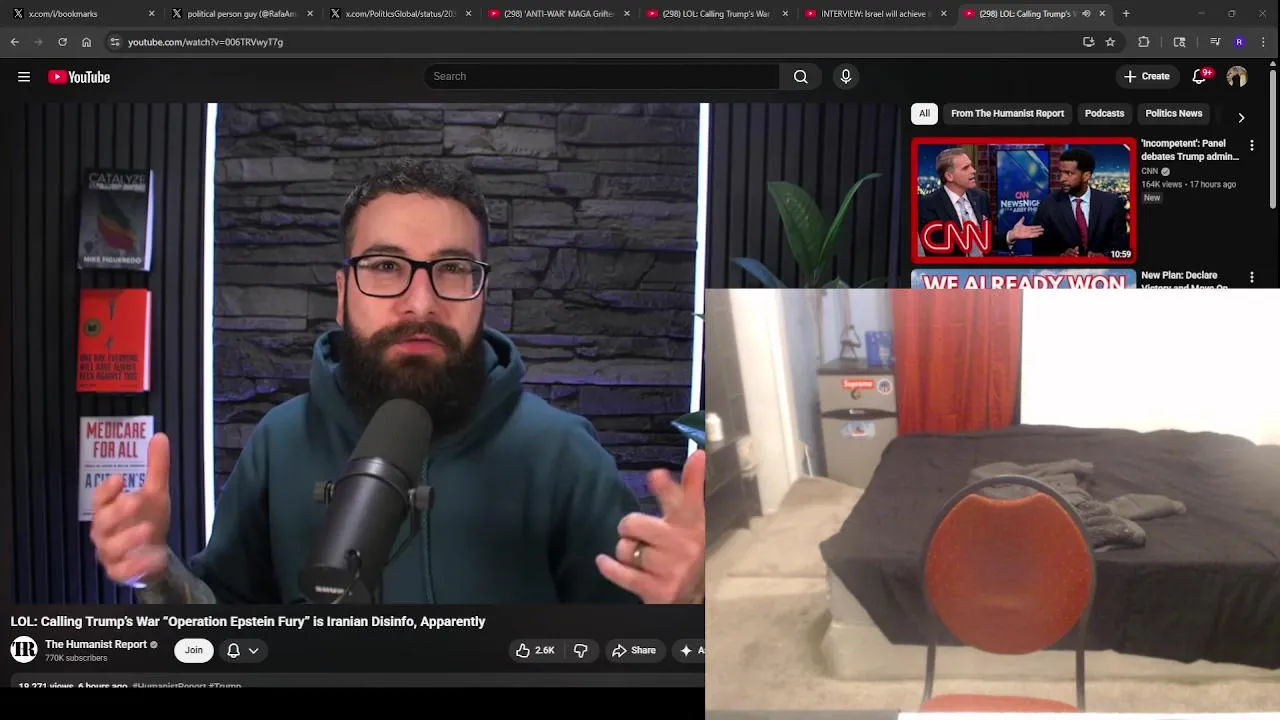Open the YouTube hamburger guide menu

tap(24, 77)
